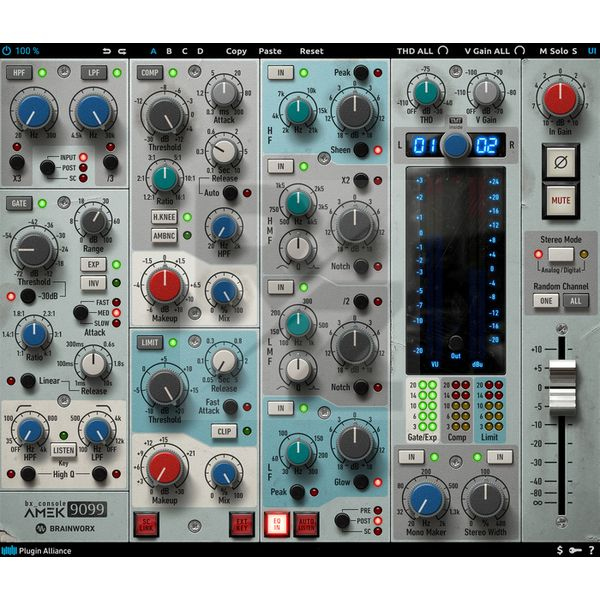Click the Plugin Alliance logo

point(36,551)
